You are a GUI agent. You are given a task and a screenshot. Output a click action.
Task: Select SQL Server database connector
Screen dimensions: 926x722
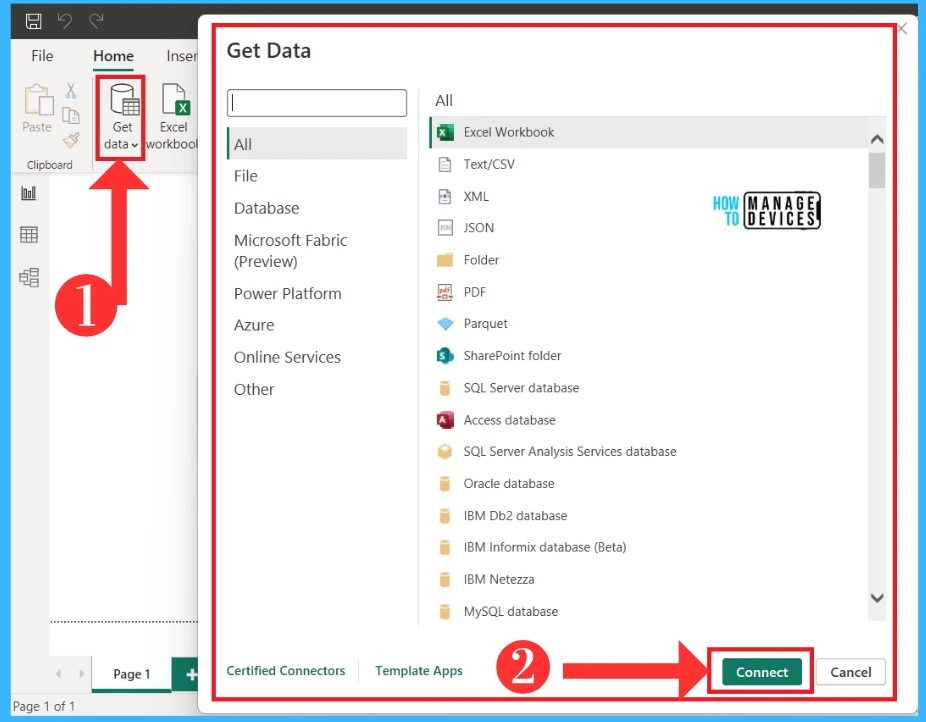pyautogui.click(x=648, y=388)
